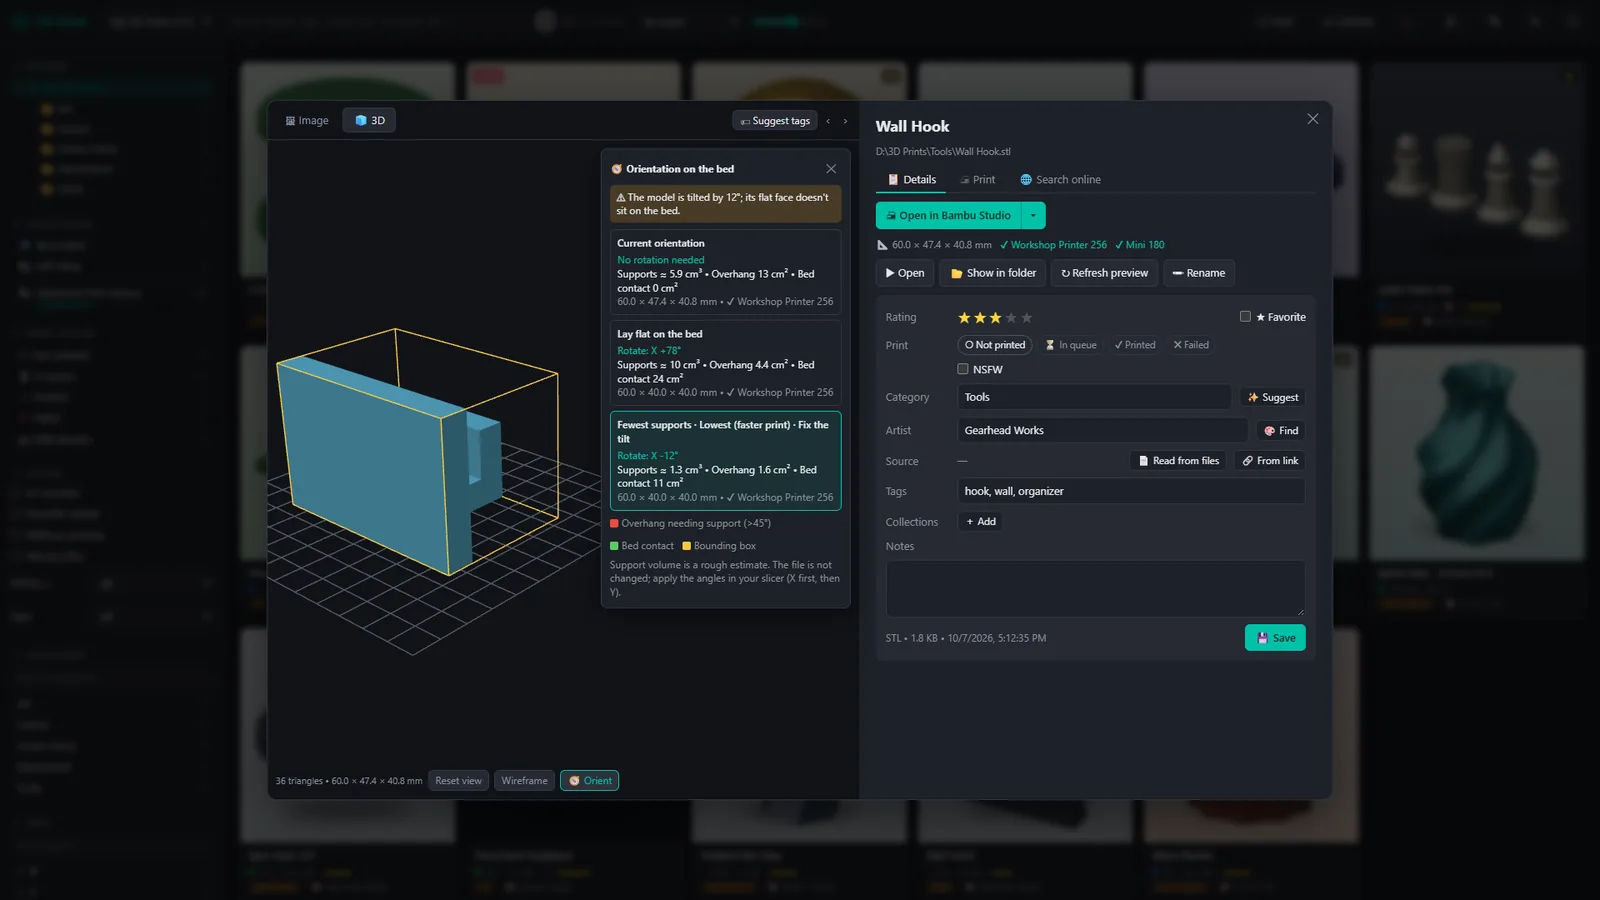The image size is (1600, 900).
Task: Go to the previous model arrow
Action: click(x=828, y=121)
